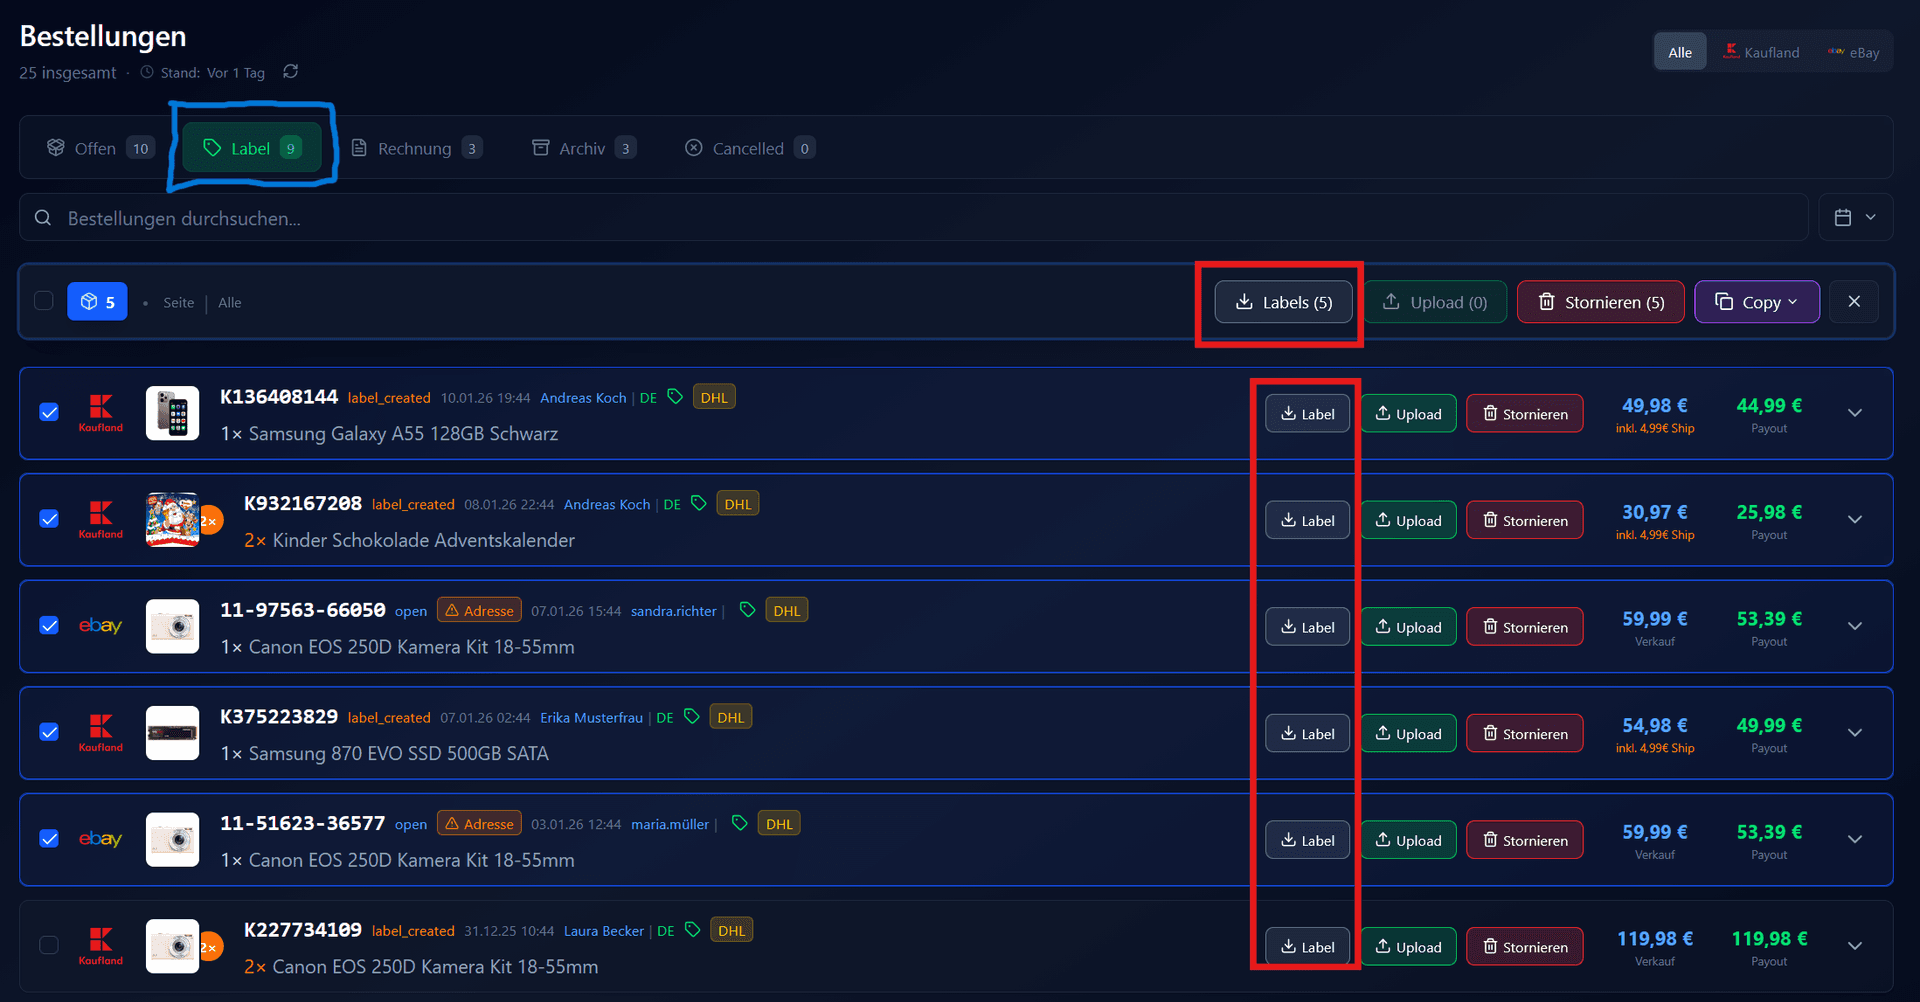1920x1002 pixels.
Task: Expand the details of order K932167208
Action: click(1855, 520)
